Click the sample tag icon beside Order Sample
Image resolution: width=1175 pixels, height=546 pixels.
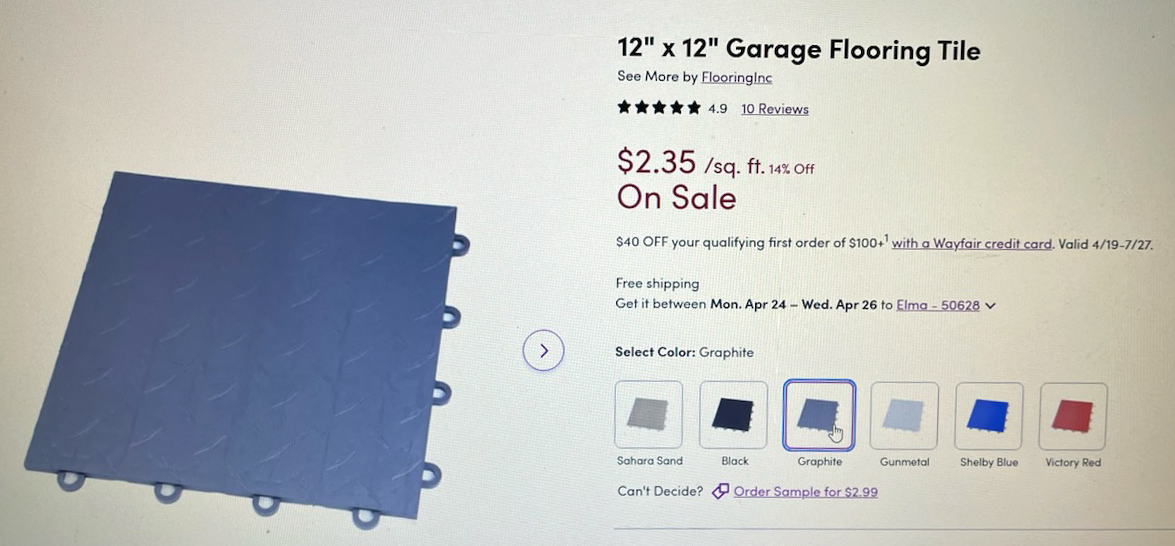(719, 492)
